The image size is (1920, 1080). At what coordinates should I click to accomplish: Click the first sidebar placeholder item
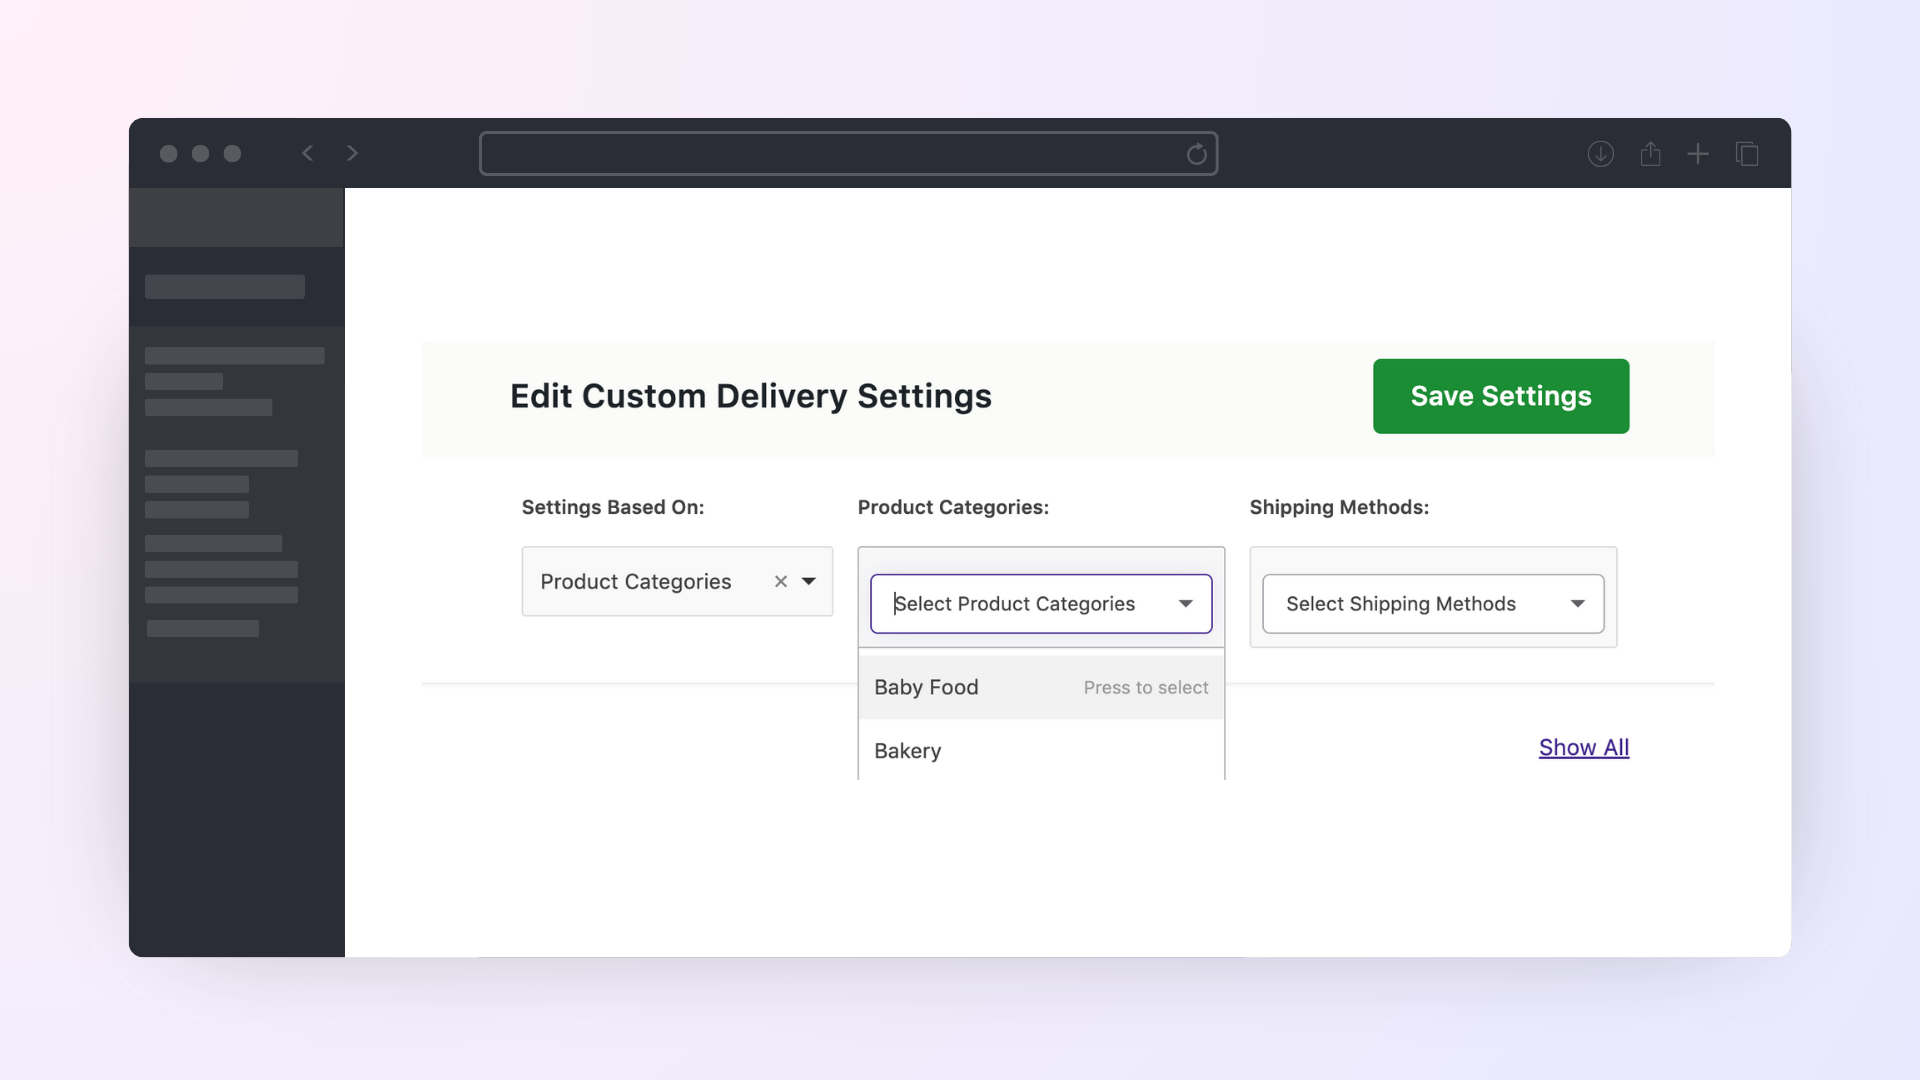click(224, 287)
